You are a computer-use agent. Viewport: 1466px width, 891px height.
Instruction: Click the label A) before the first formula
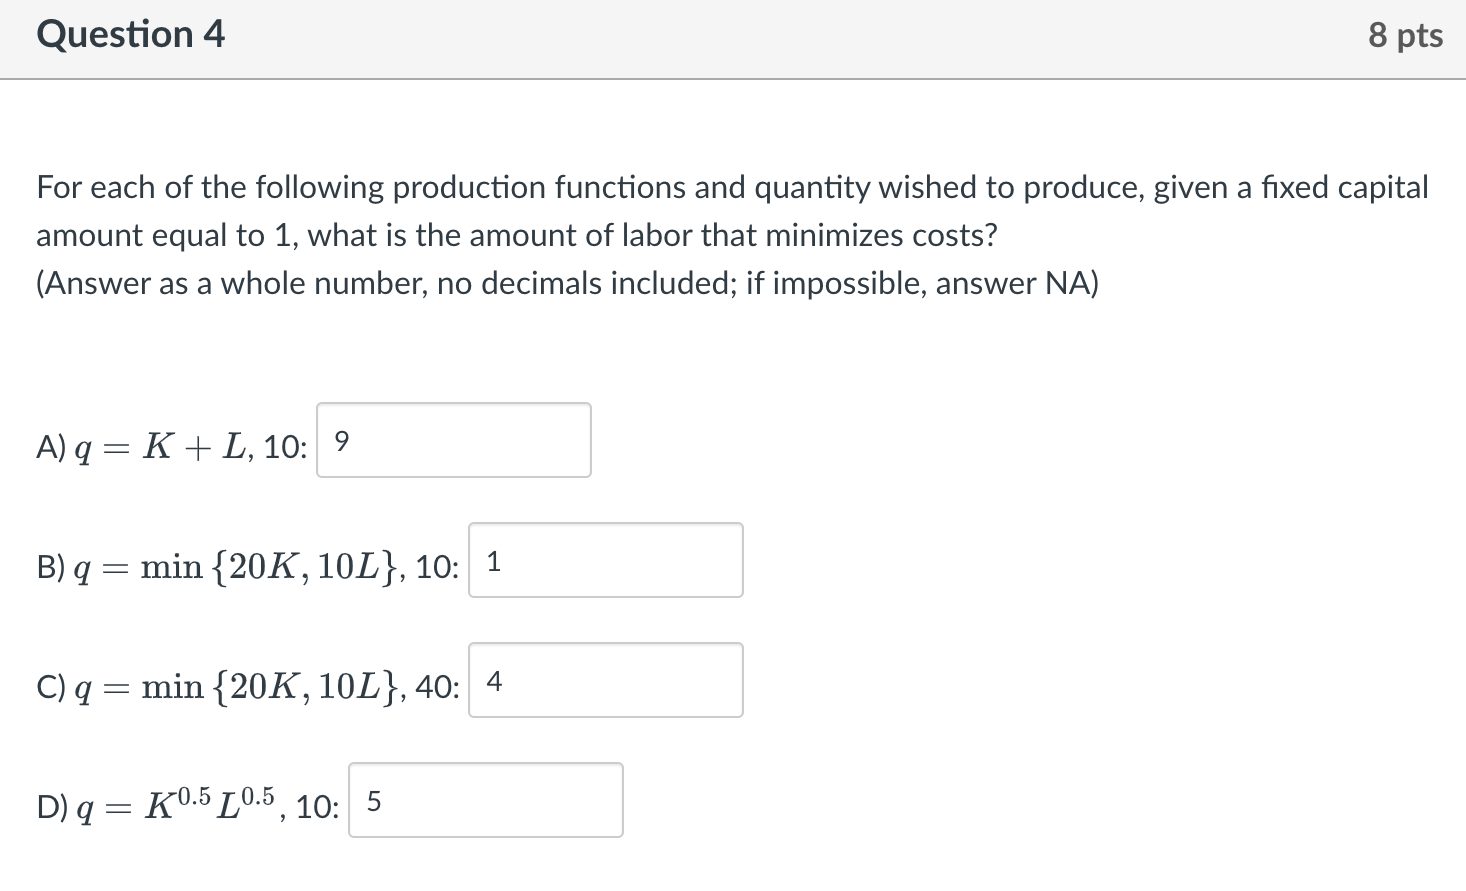click(52, 447)
